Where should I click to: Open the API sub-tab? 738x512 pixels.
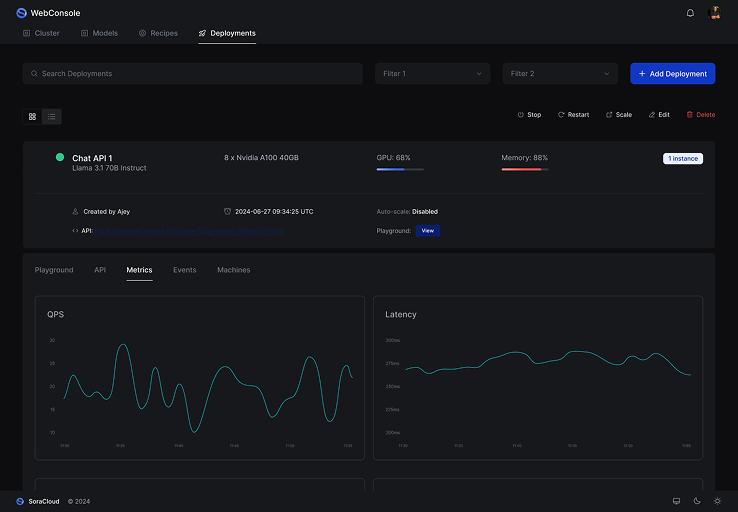click(100, 270)
